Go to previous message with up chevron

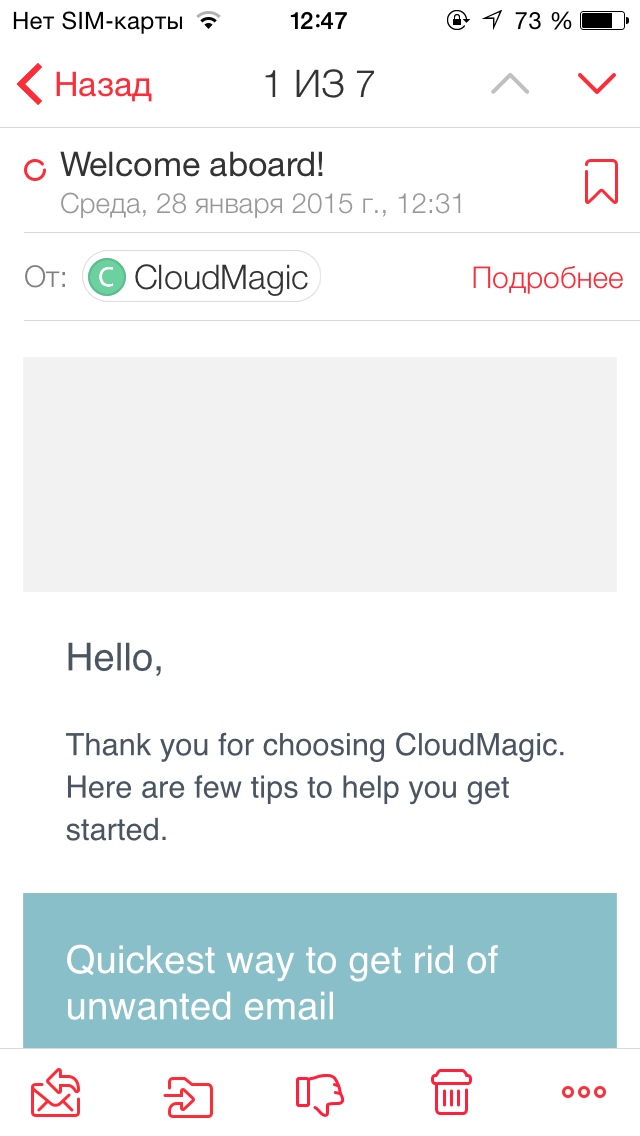pos(510,84)
